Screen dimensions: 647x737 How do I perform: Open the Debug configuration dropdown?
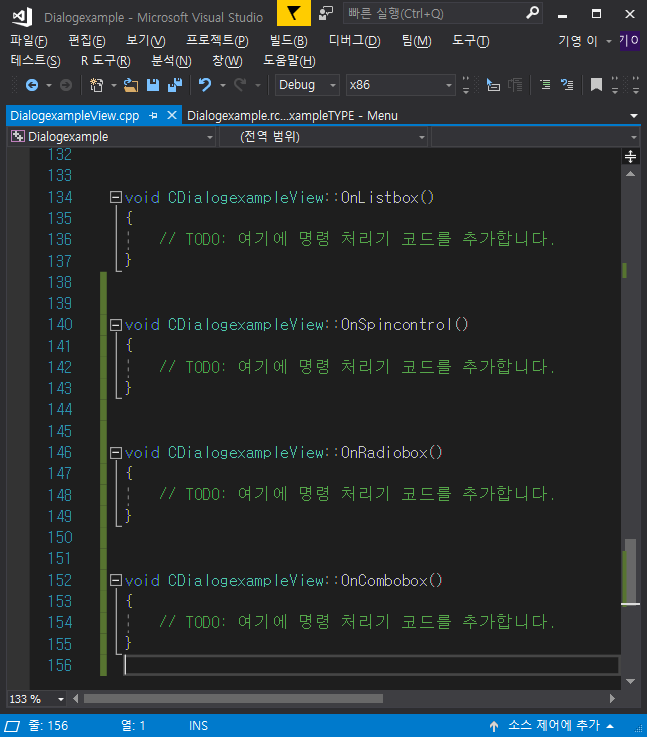[307, 85]
